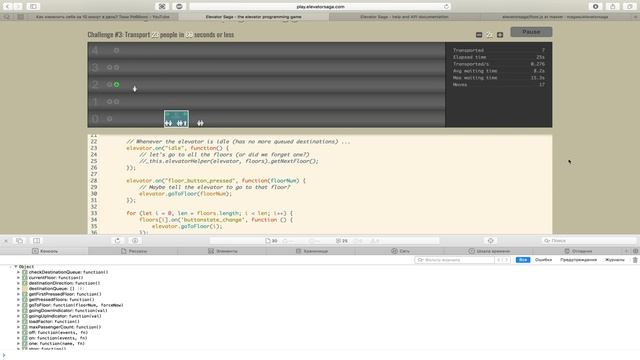Open Шкала времени tab in inspector
The image size is (640, 360).
(x=489, y=251)
